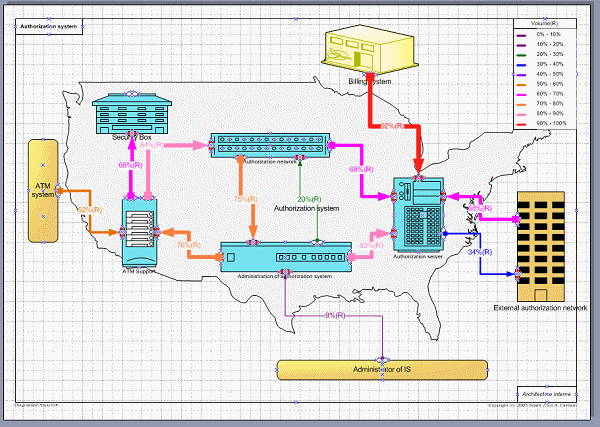Click the 75%(R) orange connection label
The height and width of the screenshot is (427, 600).
[246, 199]
